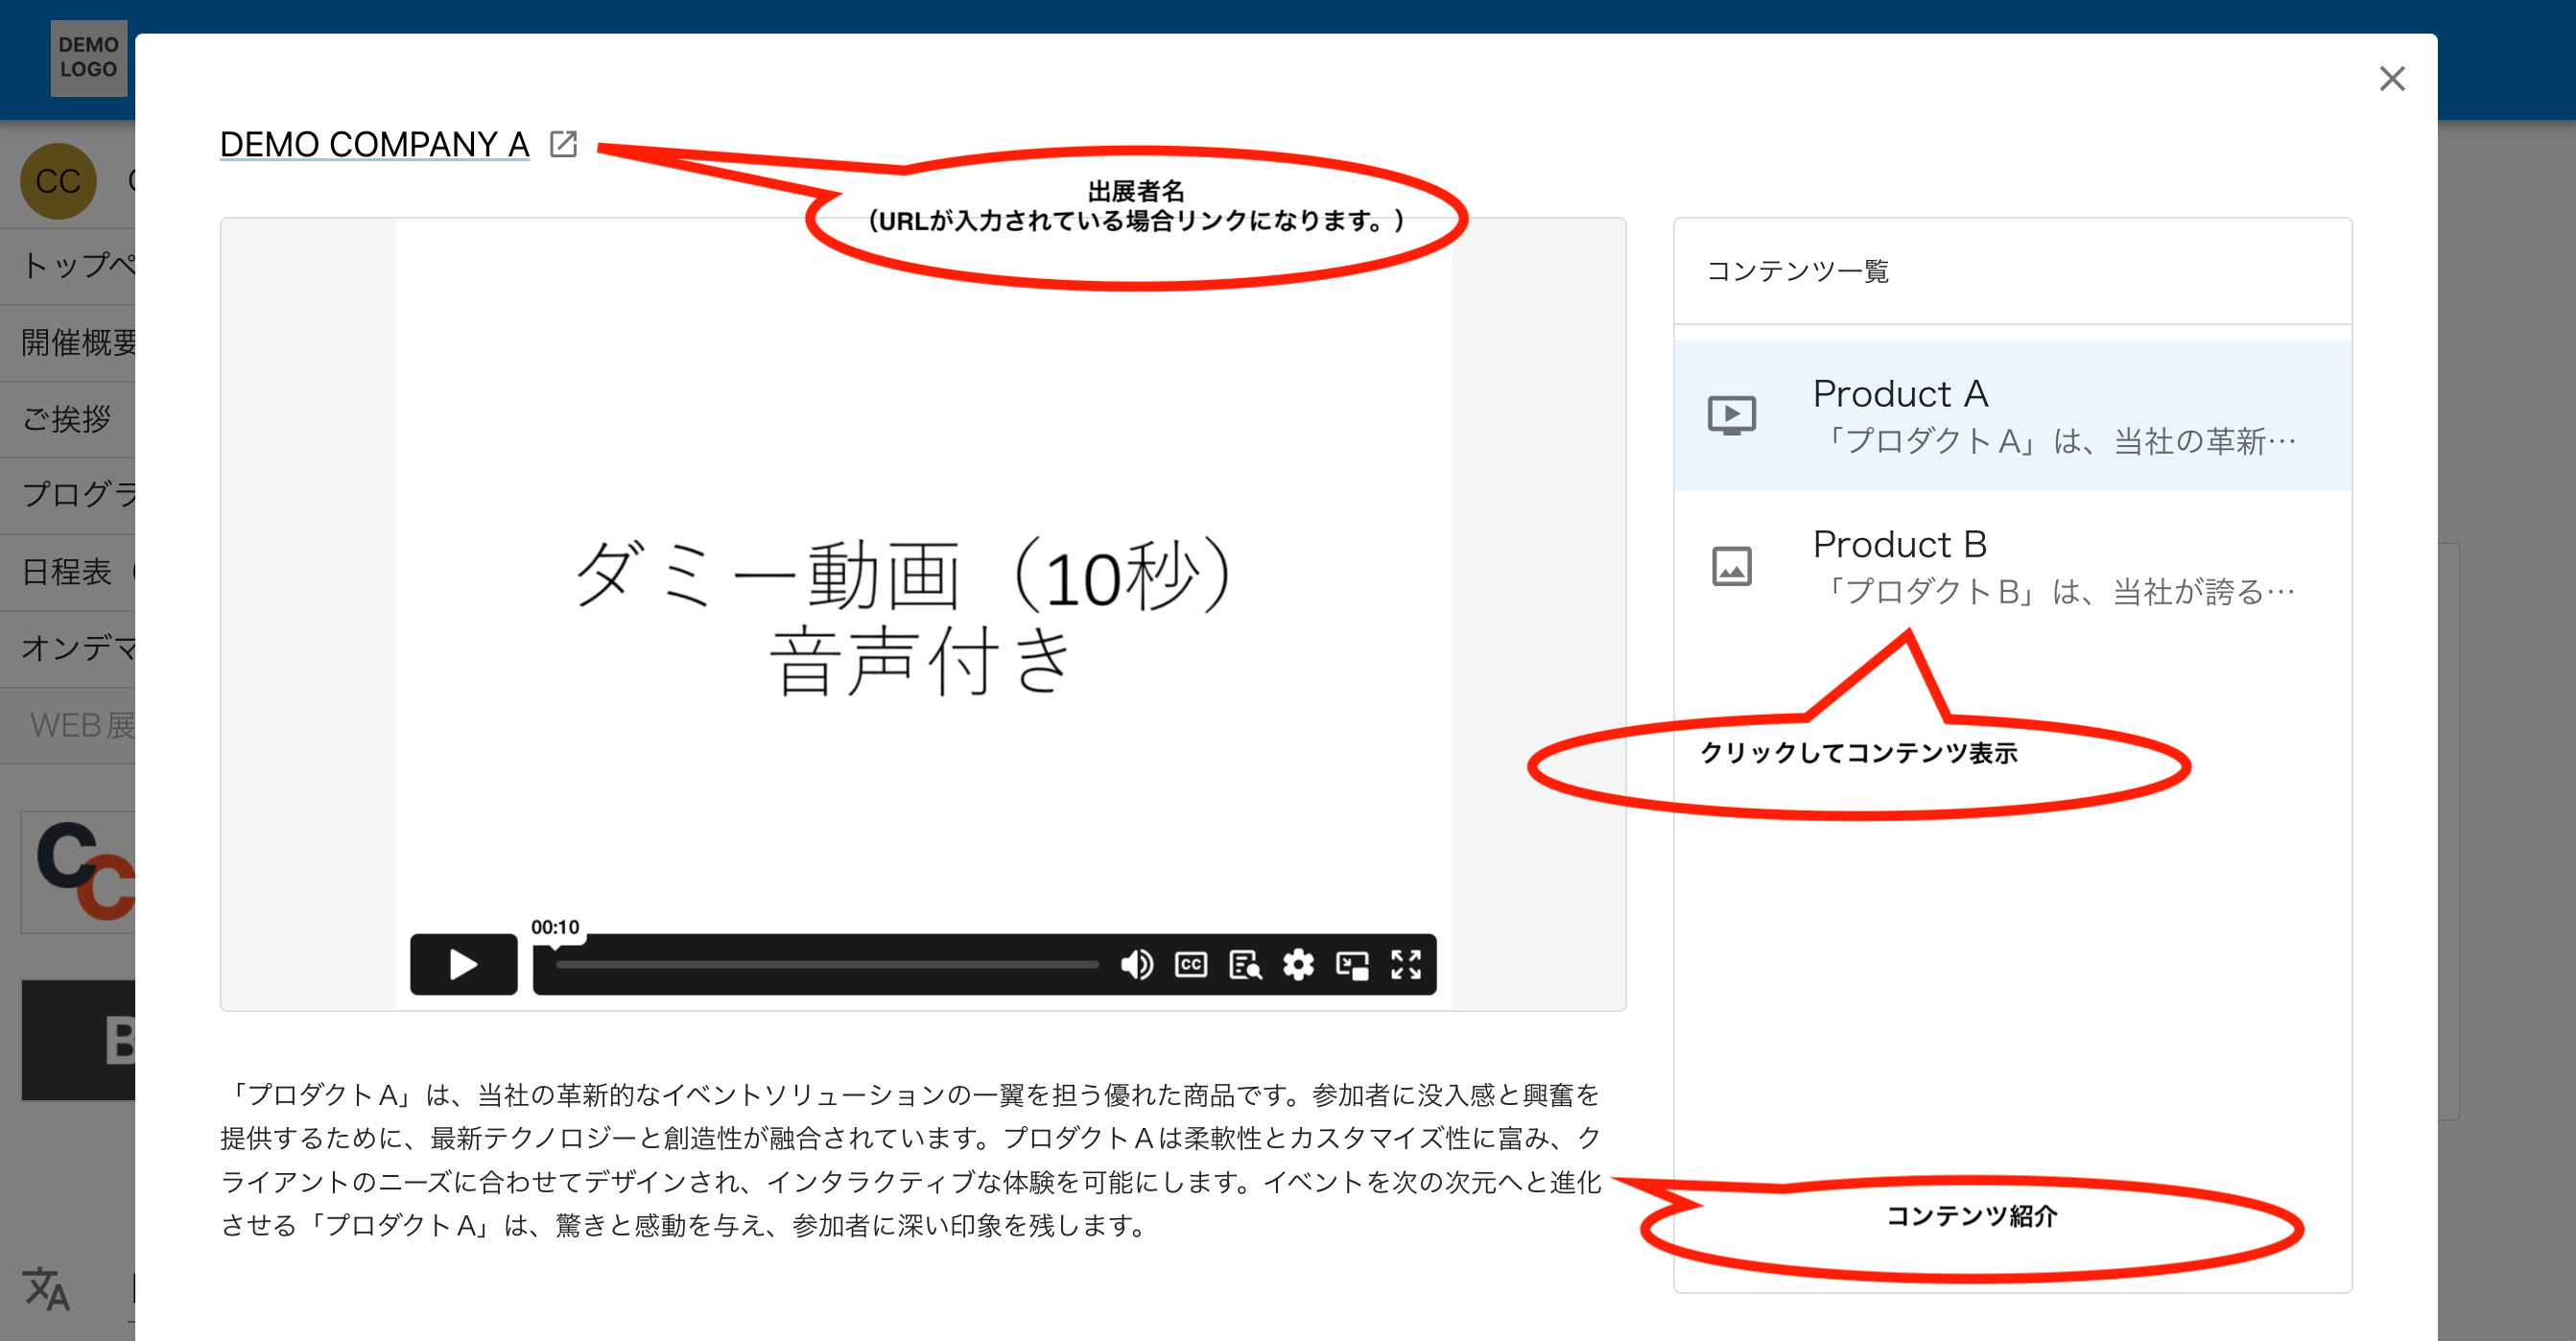
Task: Enable picture-in-picture mode
Action: pyautogui.click(x=1352, y=964)
